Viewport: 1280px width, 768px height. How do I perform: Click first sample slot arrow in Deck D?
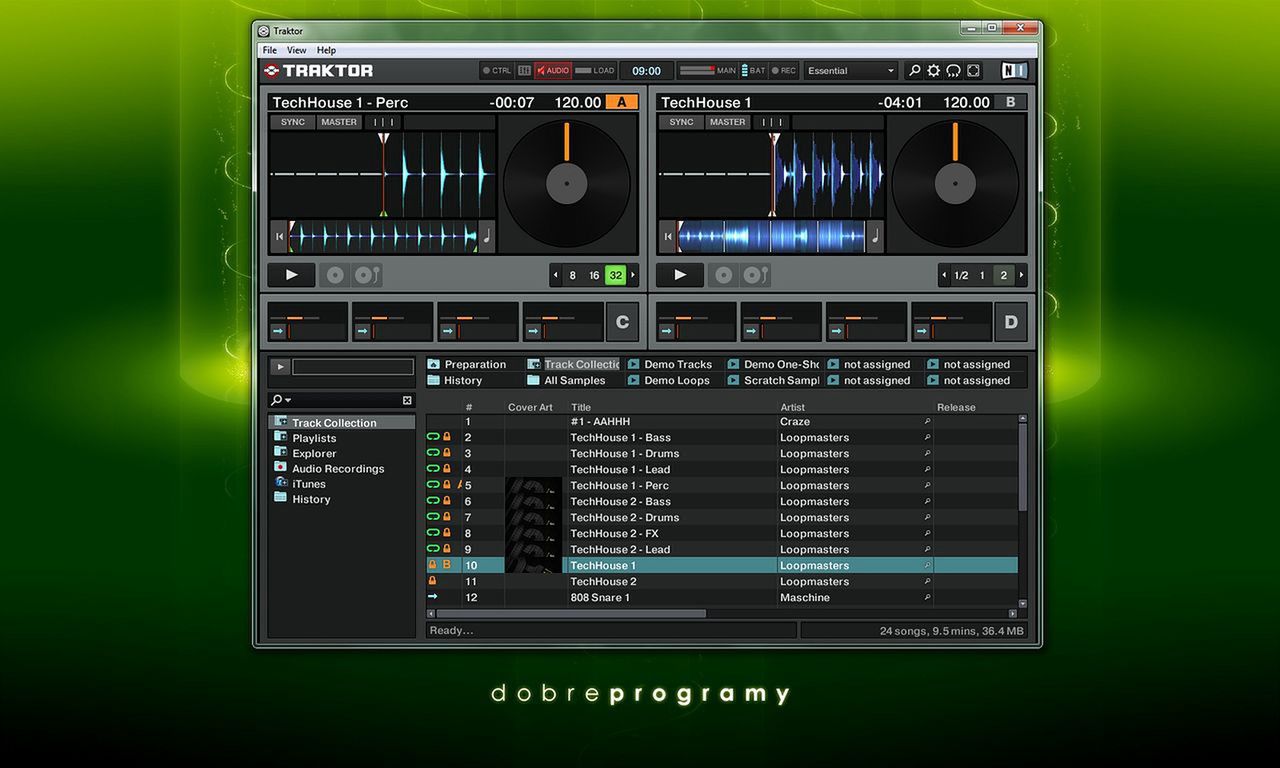pyautogui.click(x=666, y=331)
